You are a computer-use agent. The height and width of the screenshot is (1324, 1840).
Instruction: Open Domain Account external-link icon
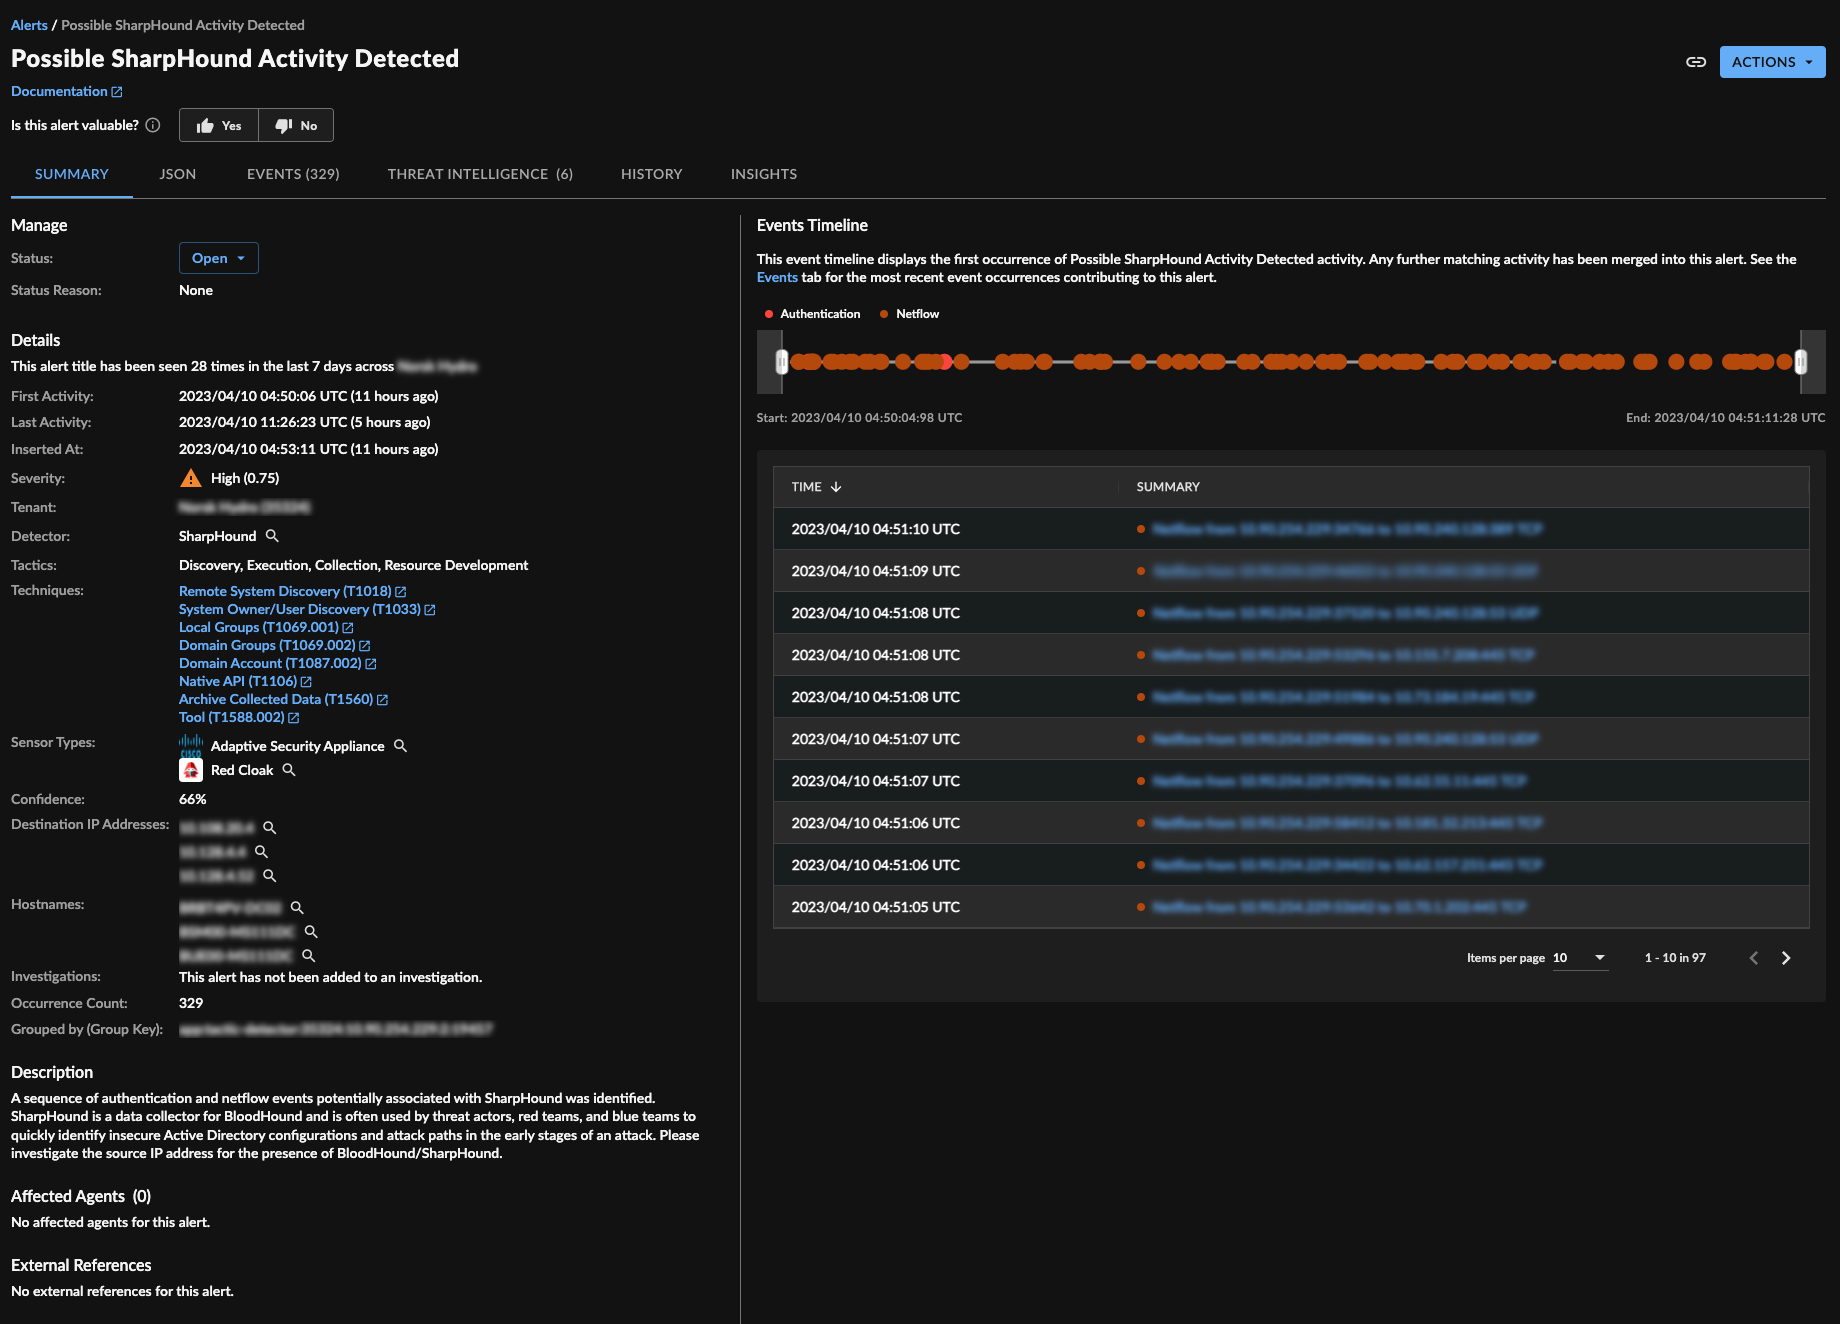pyautogui.click(x=371, y=664)
